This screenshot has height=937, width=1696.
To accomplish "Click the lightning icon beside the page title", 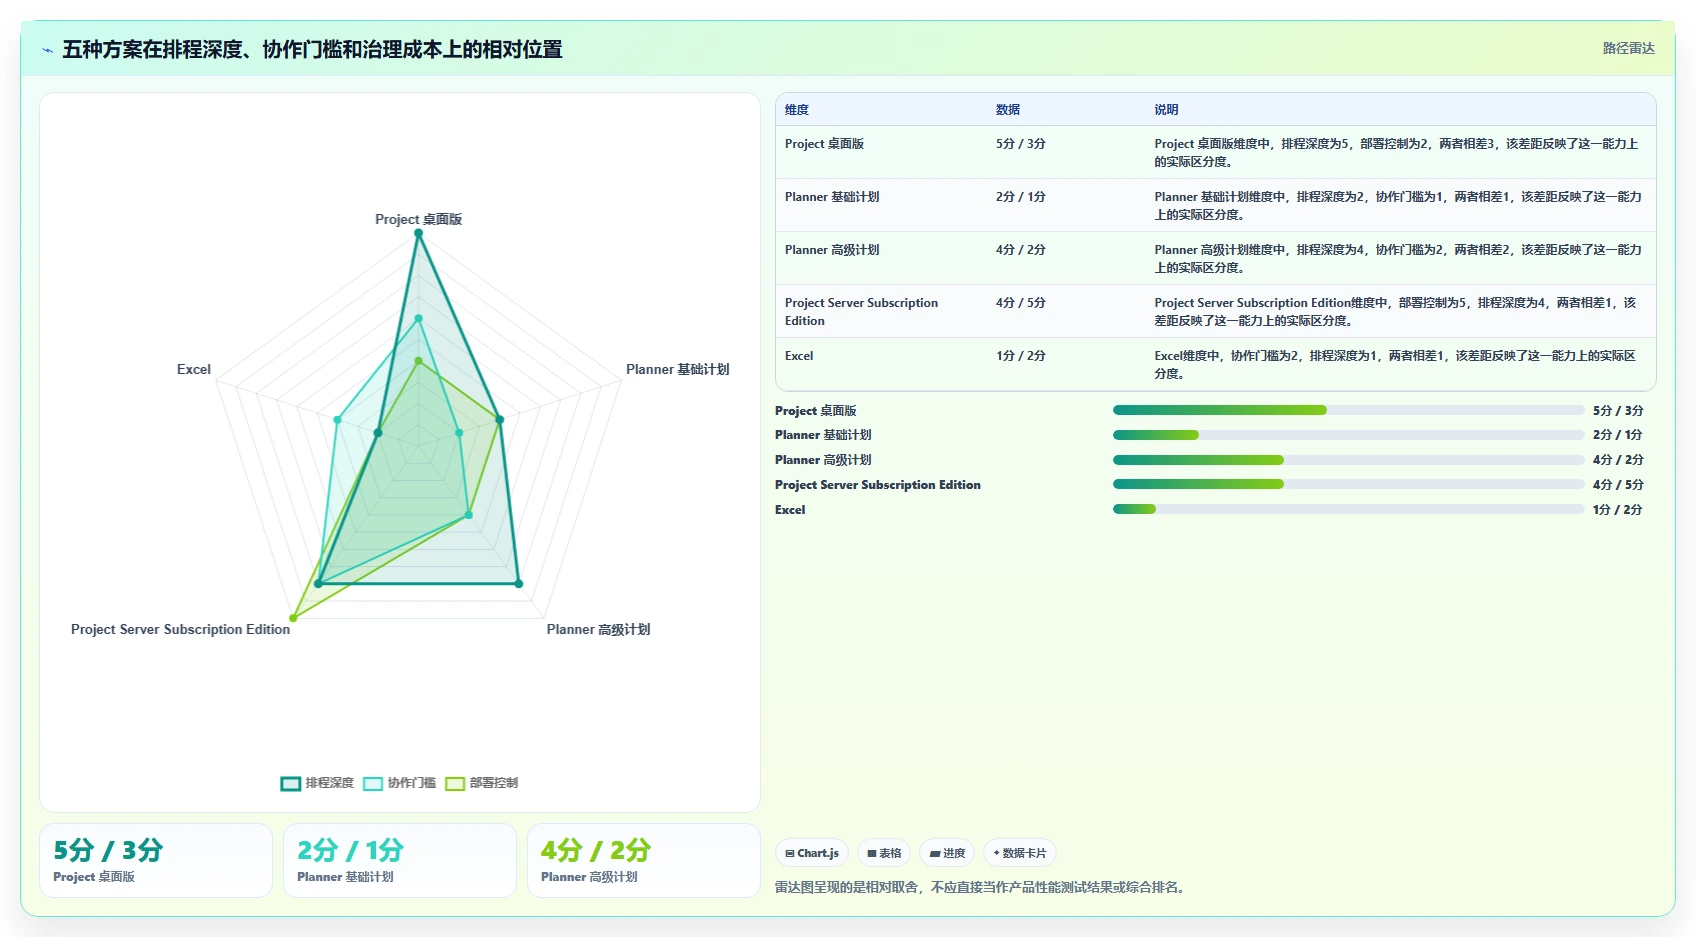I will [x=47, y=50].
